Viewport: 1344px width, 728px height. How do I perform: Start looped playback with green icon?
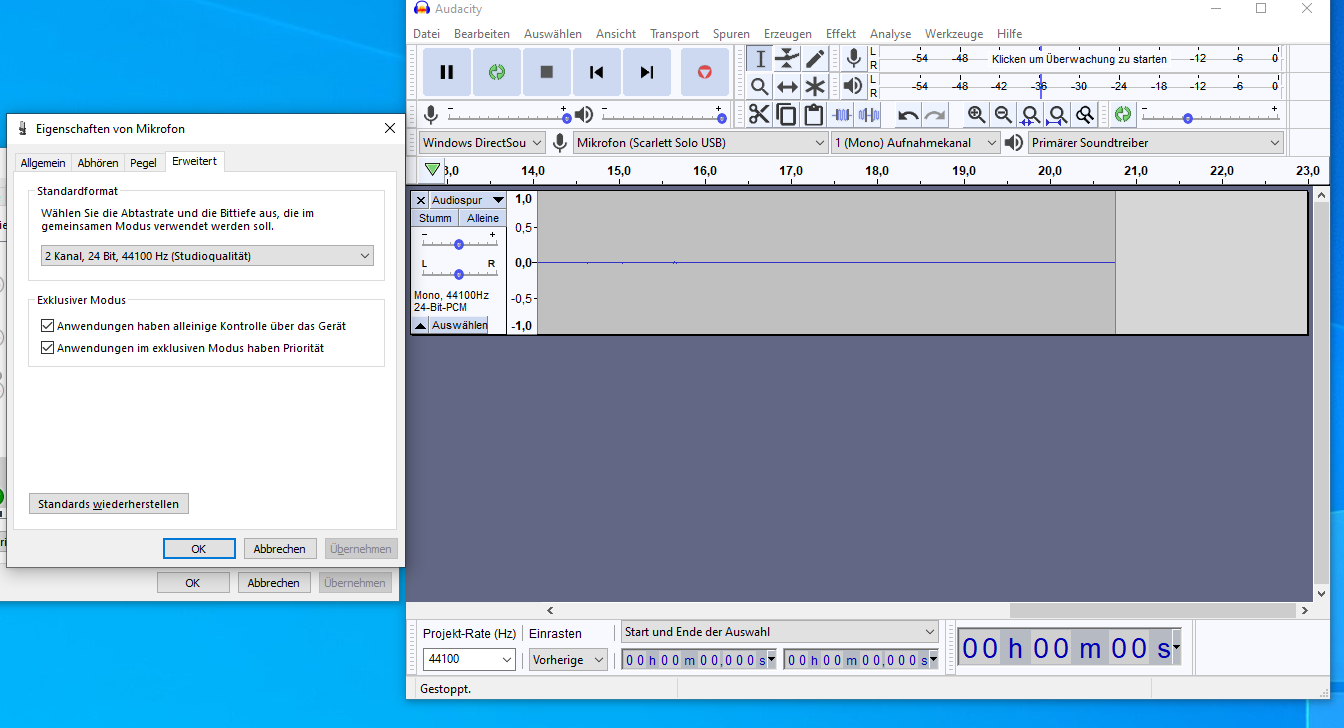coord(497,72)
